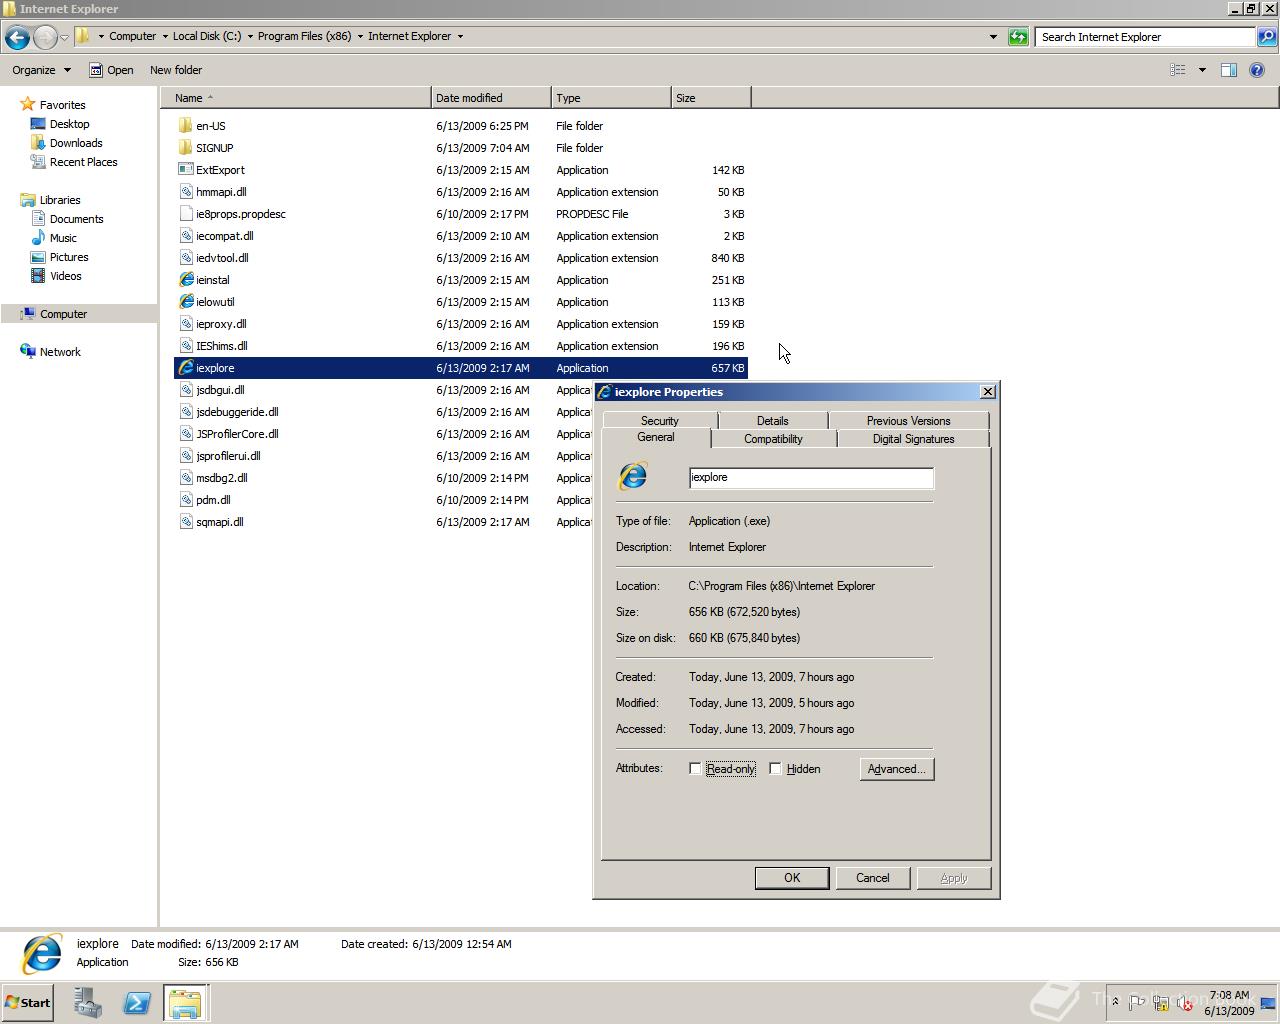The width and height of the screenshot is (1280, 1024).
Task: Click the ieinstal application icon
Action: [185, 280]
